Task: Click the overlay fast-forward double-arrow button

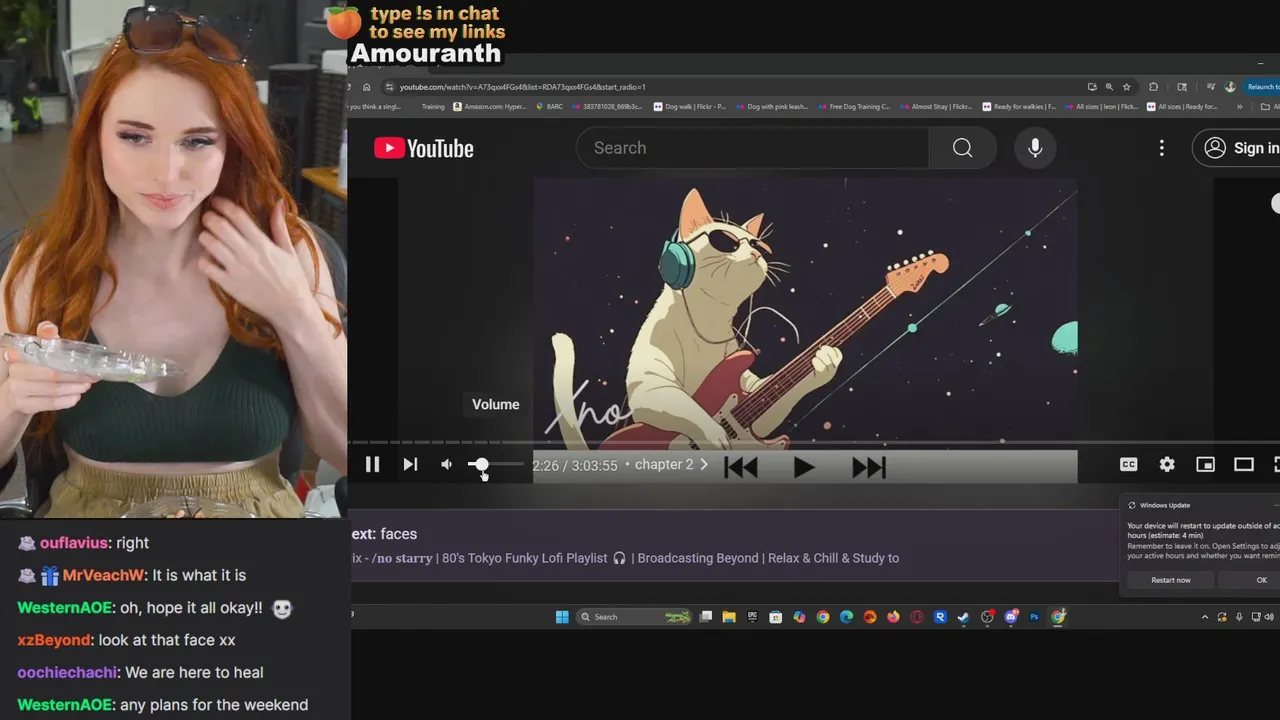Action: coord(868,467)
